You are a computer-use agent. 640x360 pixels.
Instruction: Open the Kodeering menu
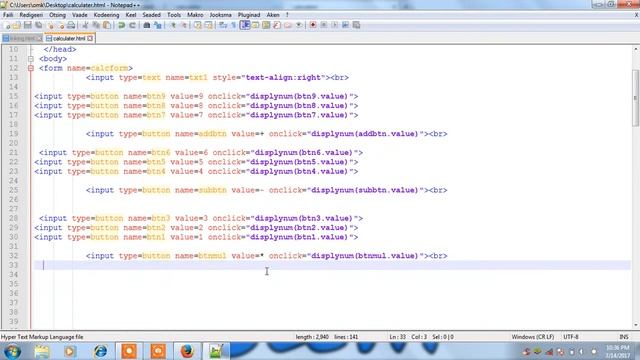107,15
